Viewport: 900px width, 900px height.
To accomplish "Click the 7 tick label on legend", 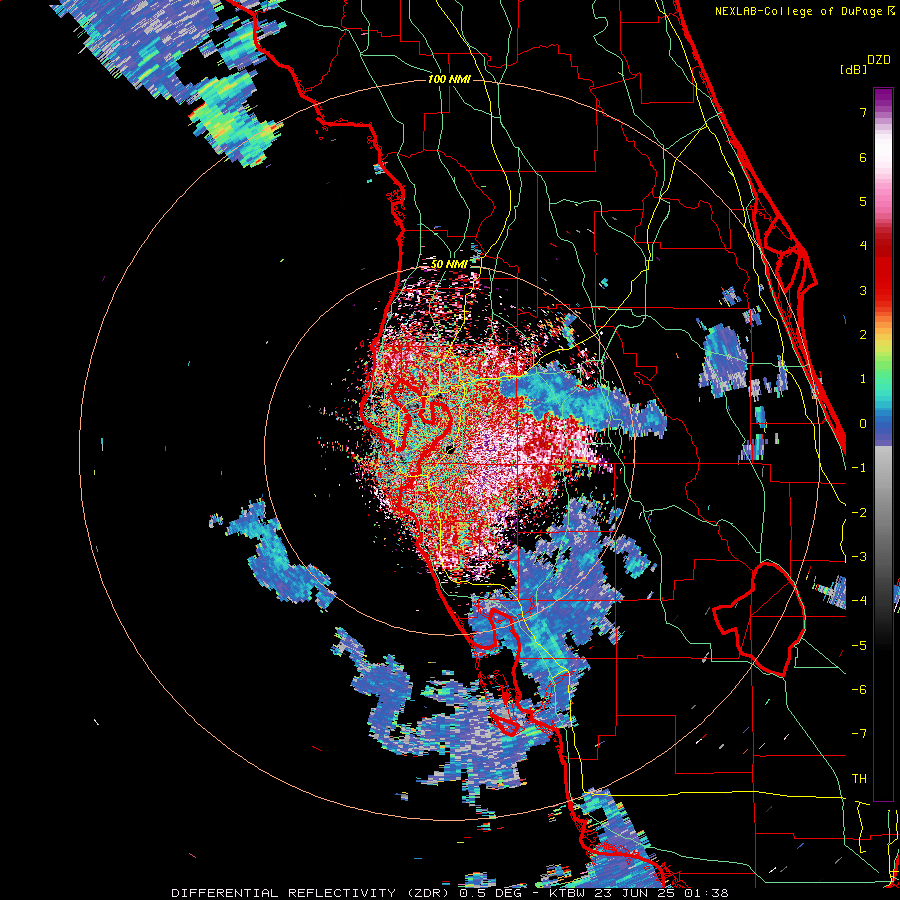I will click(863, 112).
